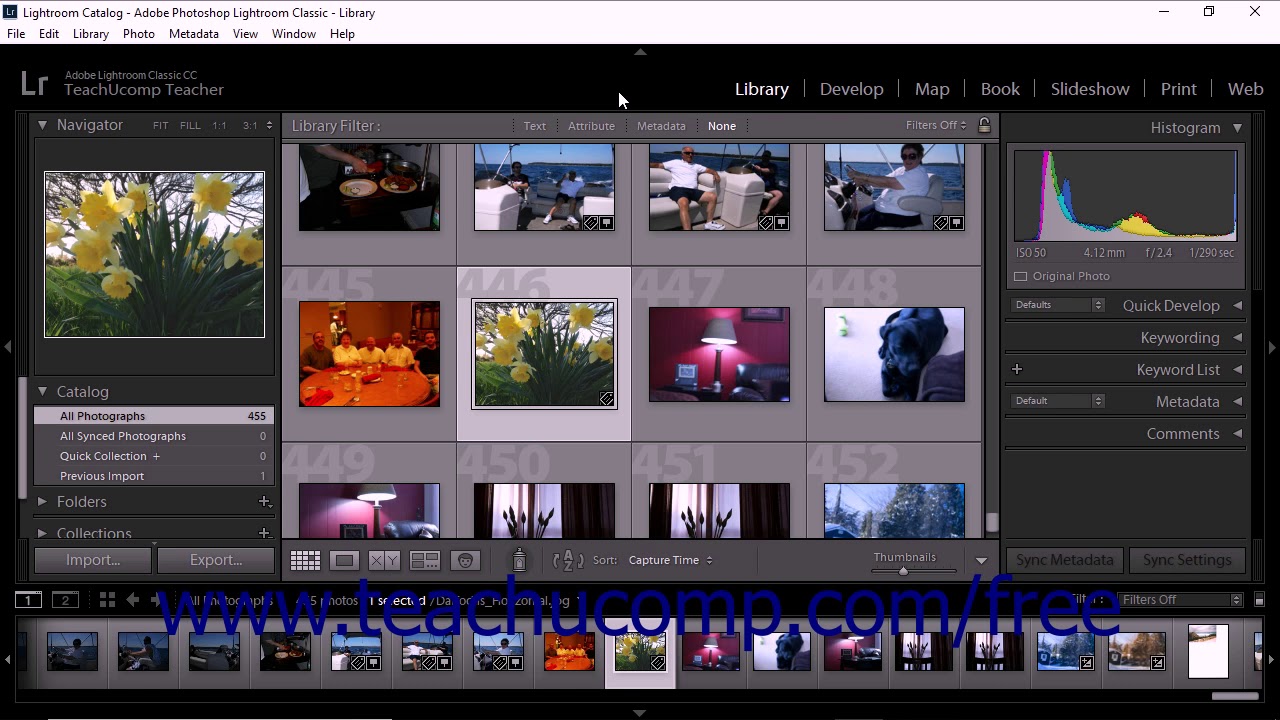
Task: Adjust the Thumbnails size slider
Action: [903, 571]
